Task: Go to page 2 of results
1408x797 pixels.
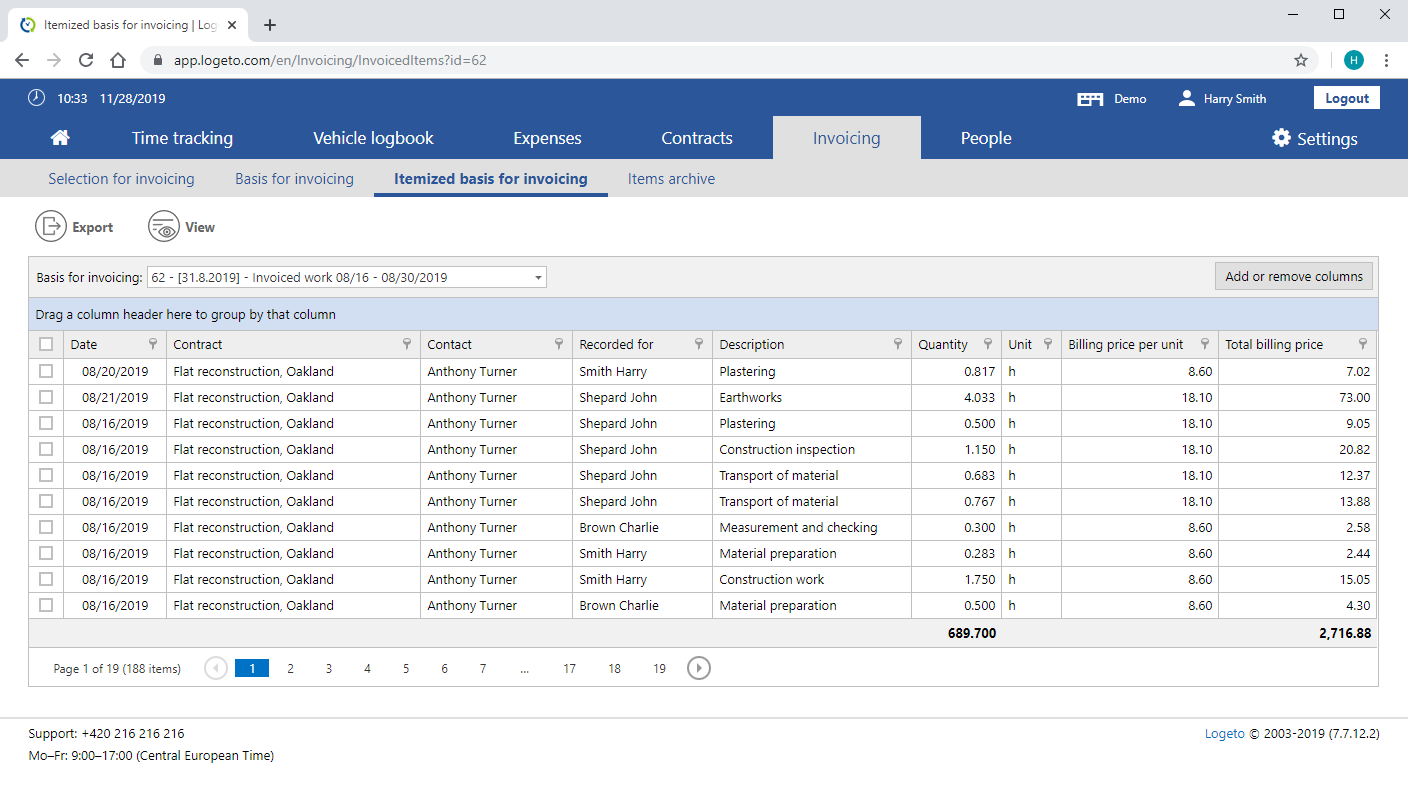Action: point(290,668)
